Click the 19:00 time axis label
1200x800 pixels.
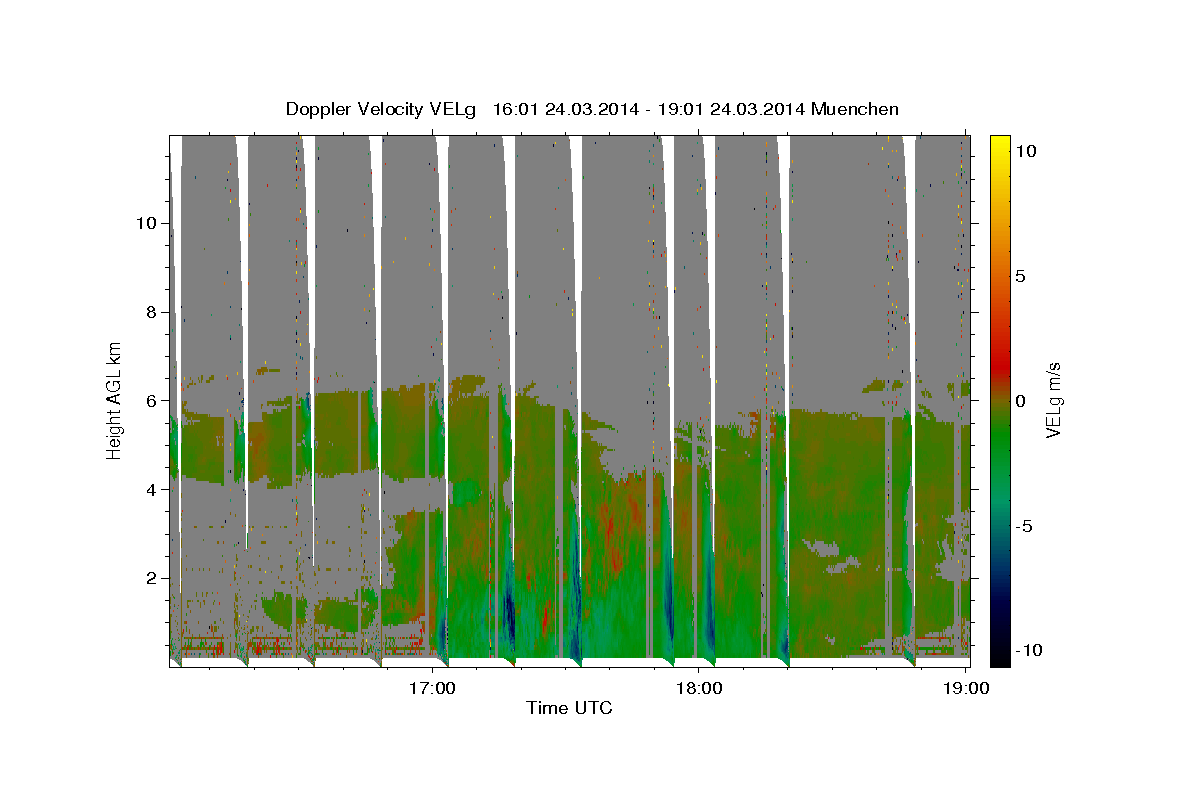coord(965,688)
